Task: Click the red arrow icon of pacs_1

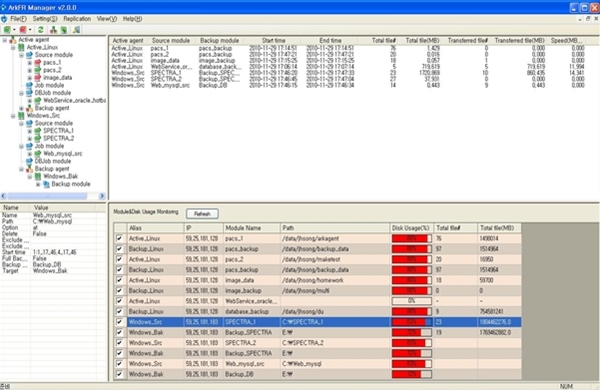Action: pos(38,62)
